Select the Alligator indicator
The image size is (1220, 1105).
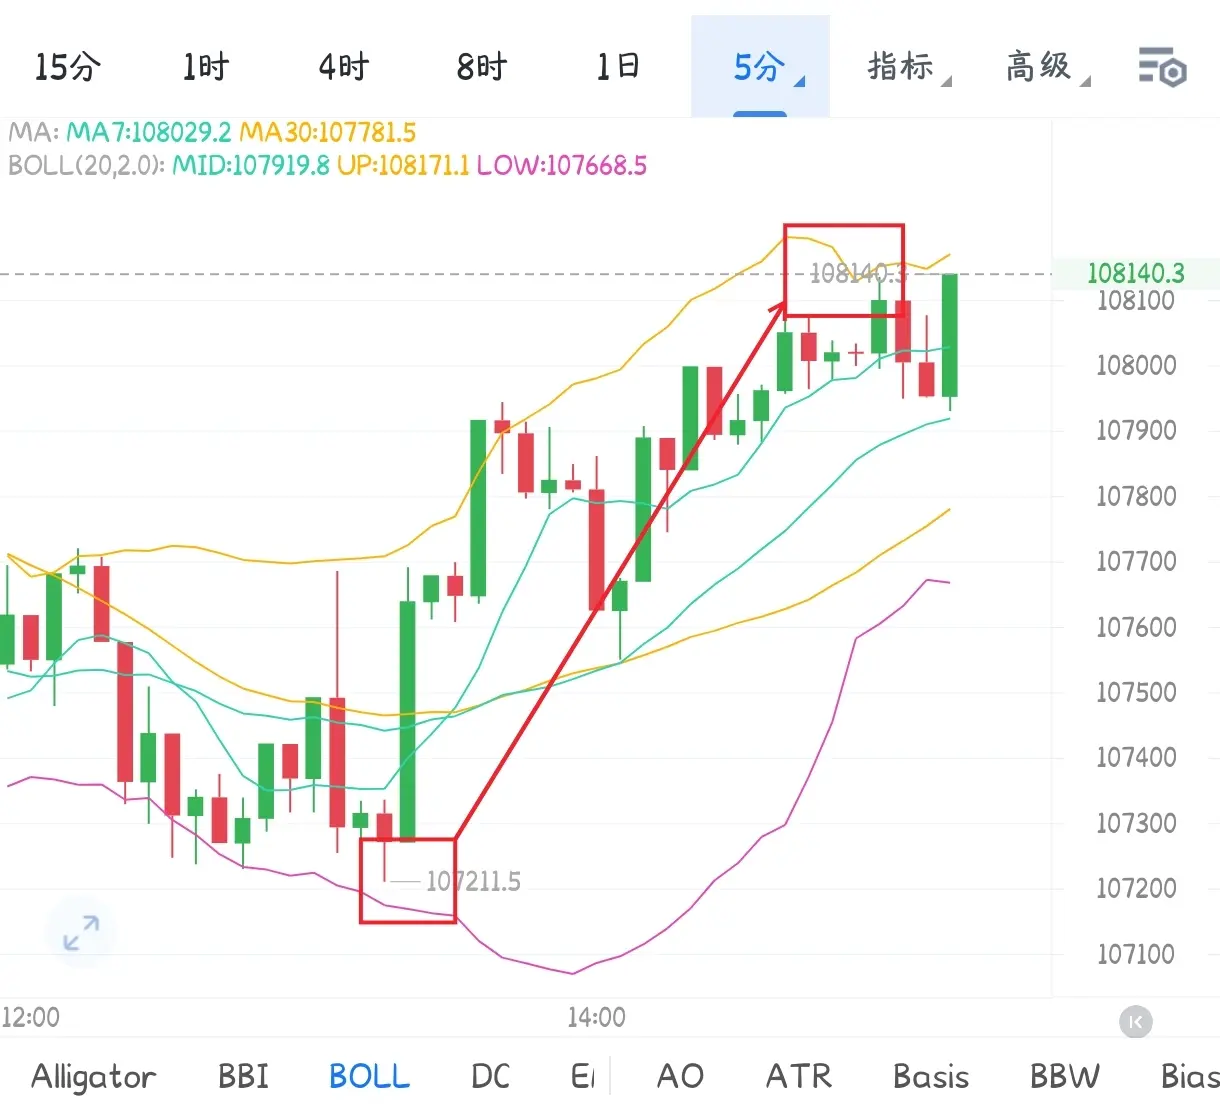point(94,1077)
